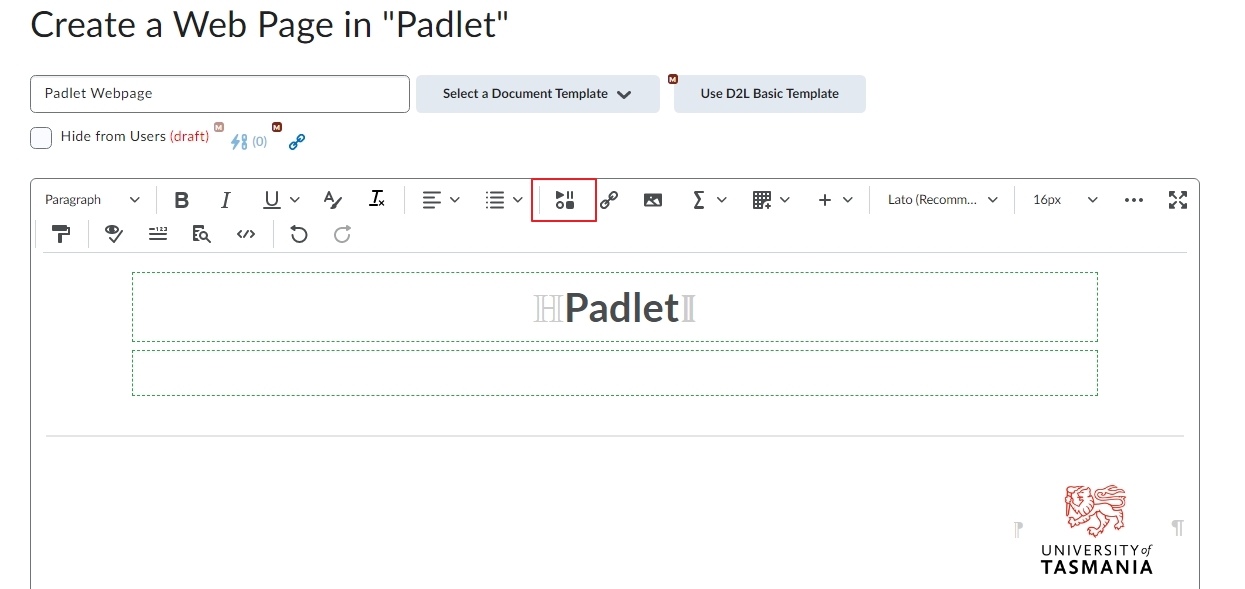Apply italic formatting

point(225,200)
